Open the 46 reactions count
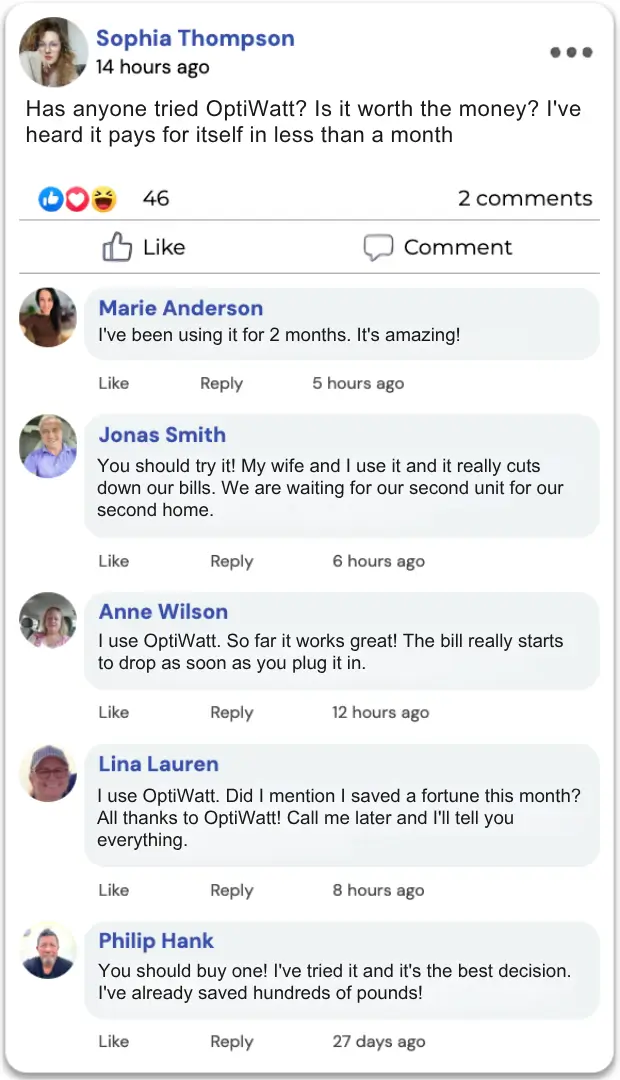 click(x=156, y=198)
